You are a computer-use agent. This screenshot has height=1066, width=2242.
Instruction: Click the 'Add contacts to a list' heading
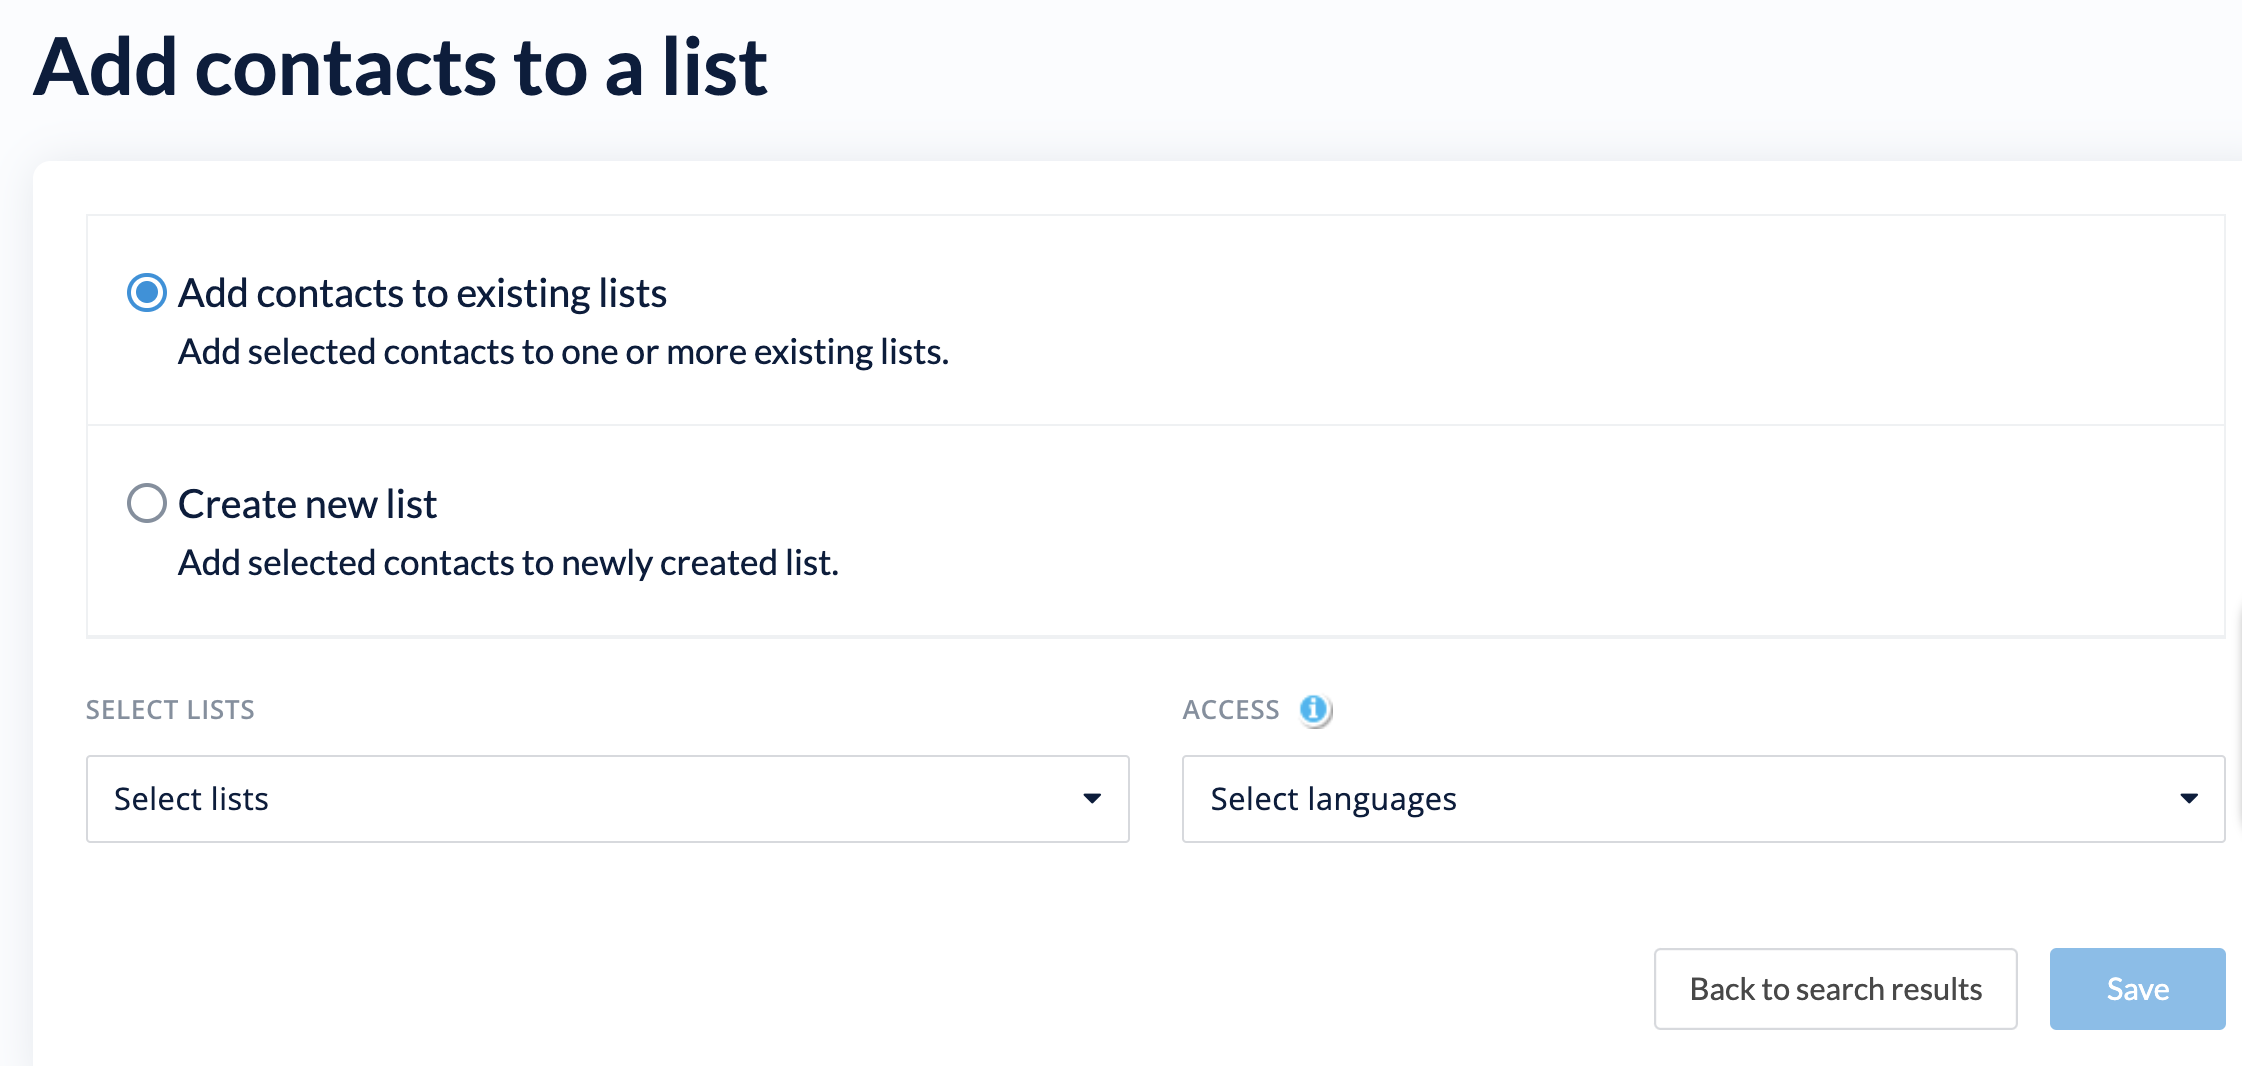(x=400, y=67)
